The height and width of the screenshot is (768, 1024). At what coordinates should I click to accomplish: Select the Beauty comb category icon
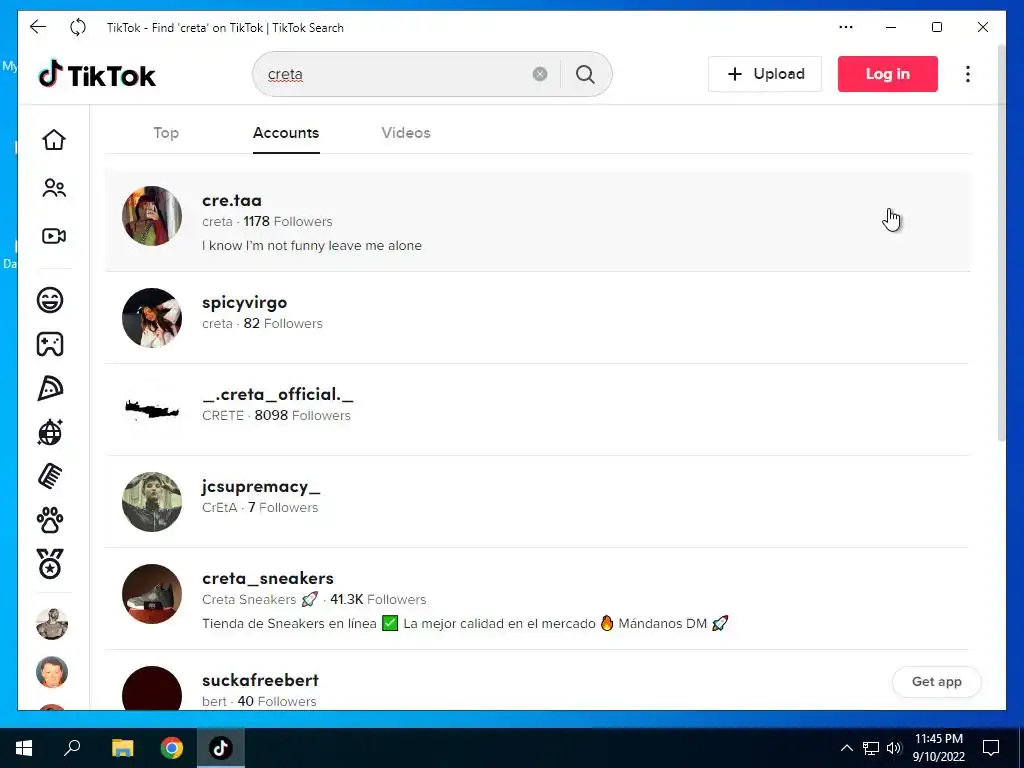coord(50,476)
